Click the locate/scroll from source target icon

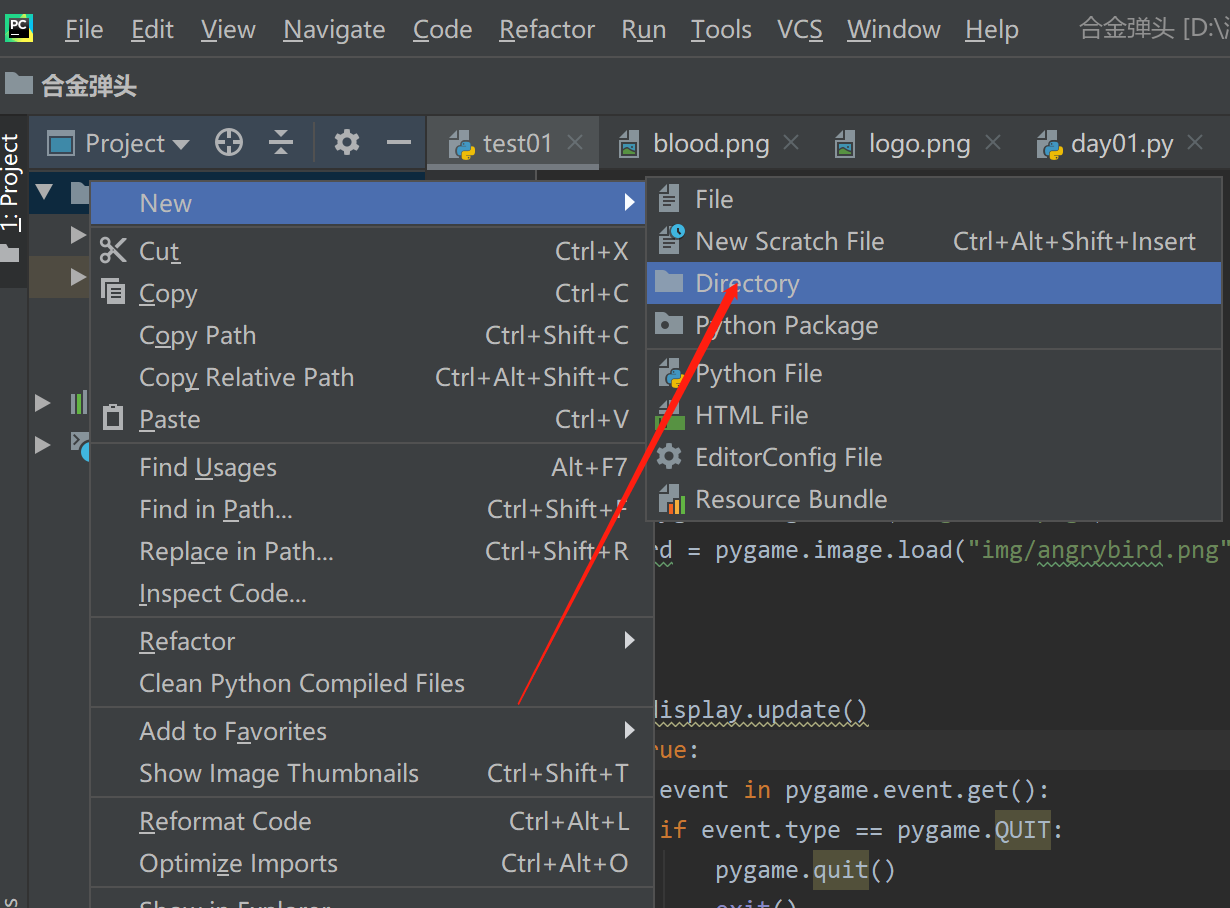(229, 143)
